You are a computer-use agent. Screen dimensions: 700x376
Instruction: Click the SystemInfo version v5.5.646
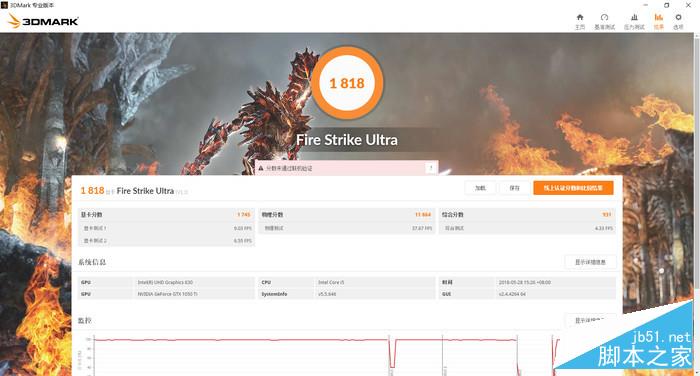pos(327,294)
